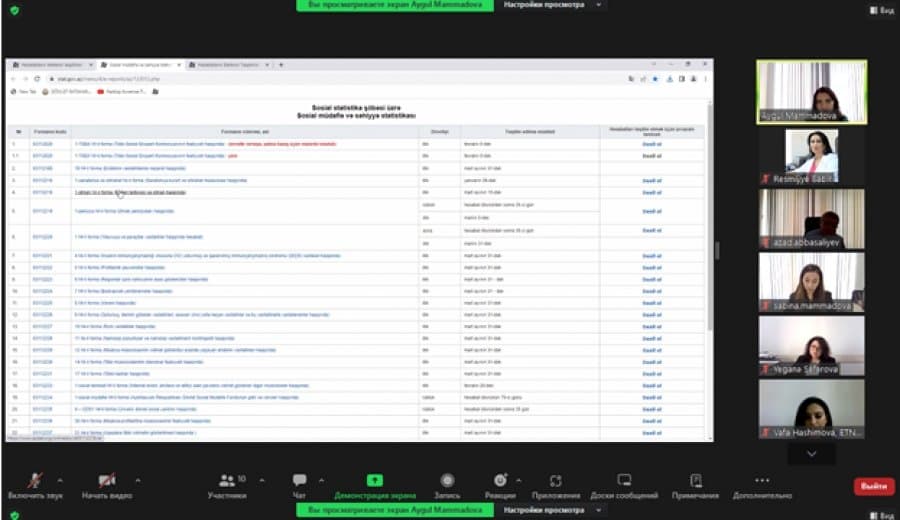Click Daxil ol link in table row 19
Screen dimensions: 900x520
(x=651, y=397)
